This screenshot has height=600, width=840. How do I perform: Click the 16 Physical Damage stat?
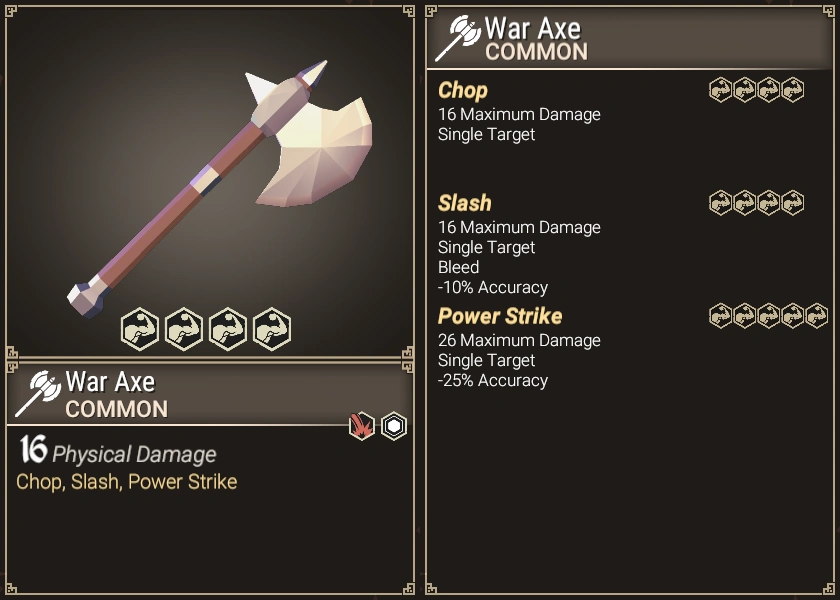[118, 450]
